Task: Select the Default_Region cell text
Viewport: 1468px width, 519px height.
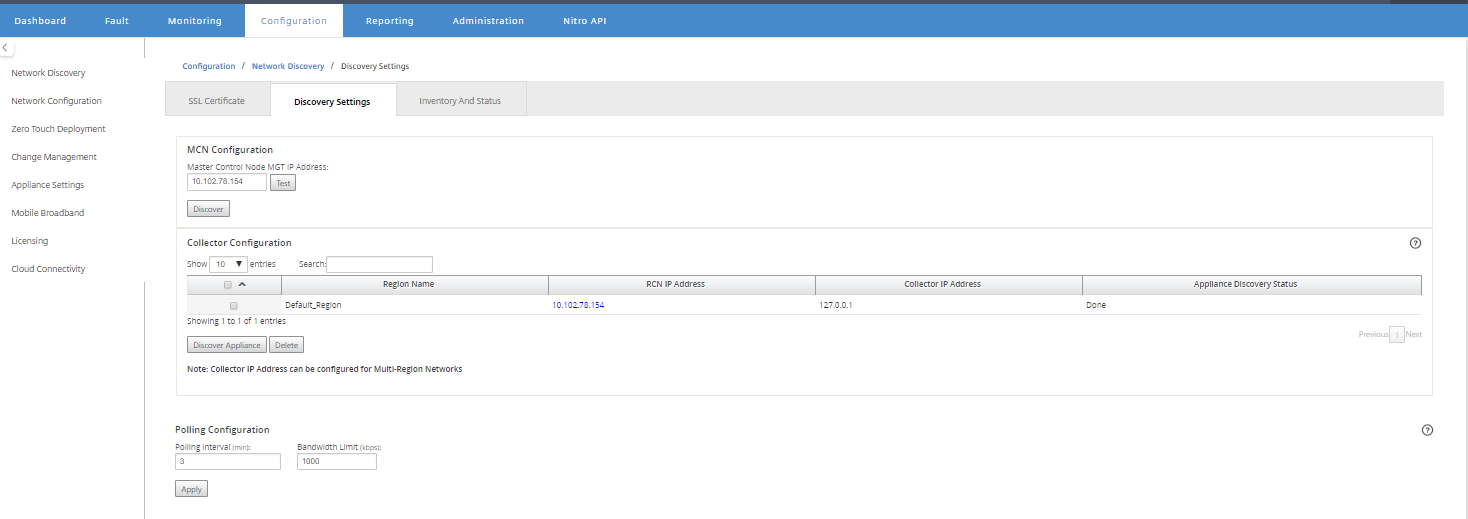Action: point(313,305)
